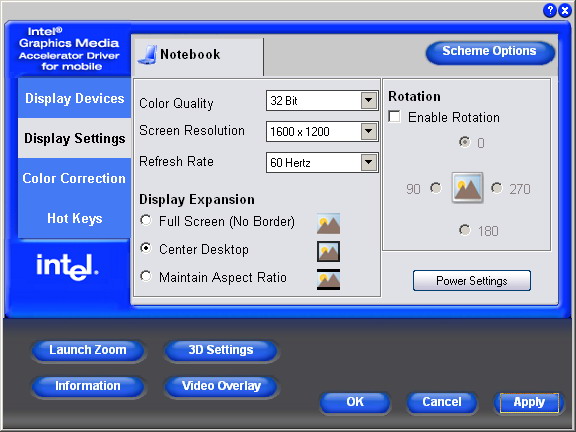The image size is (576, 432).
Task: Click the Apply button
Action: point(529,402)
